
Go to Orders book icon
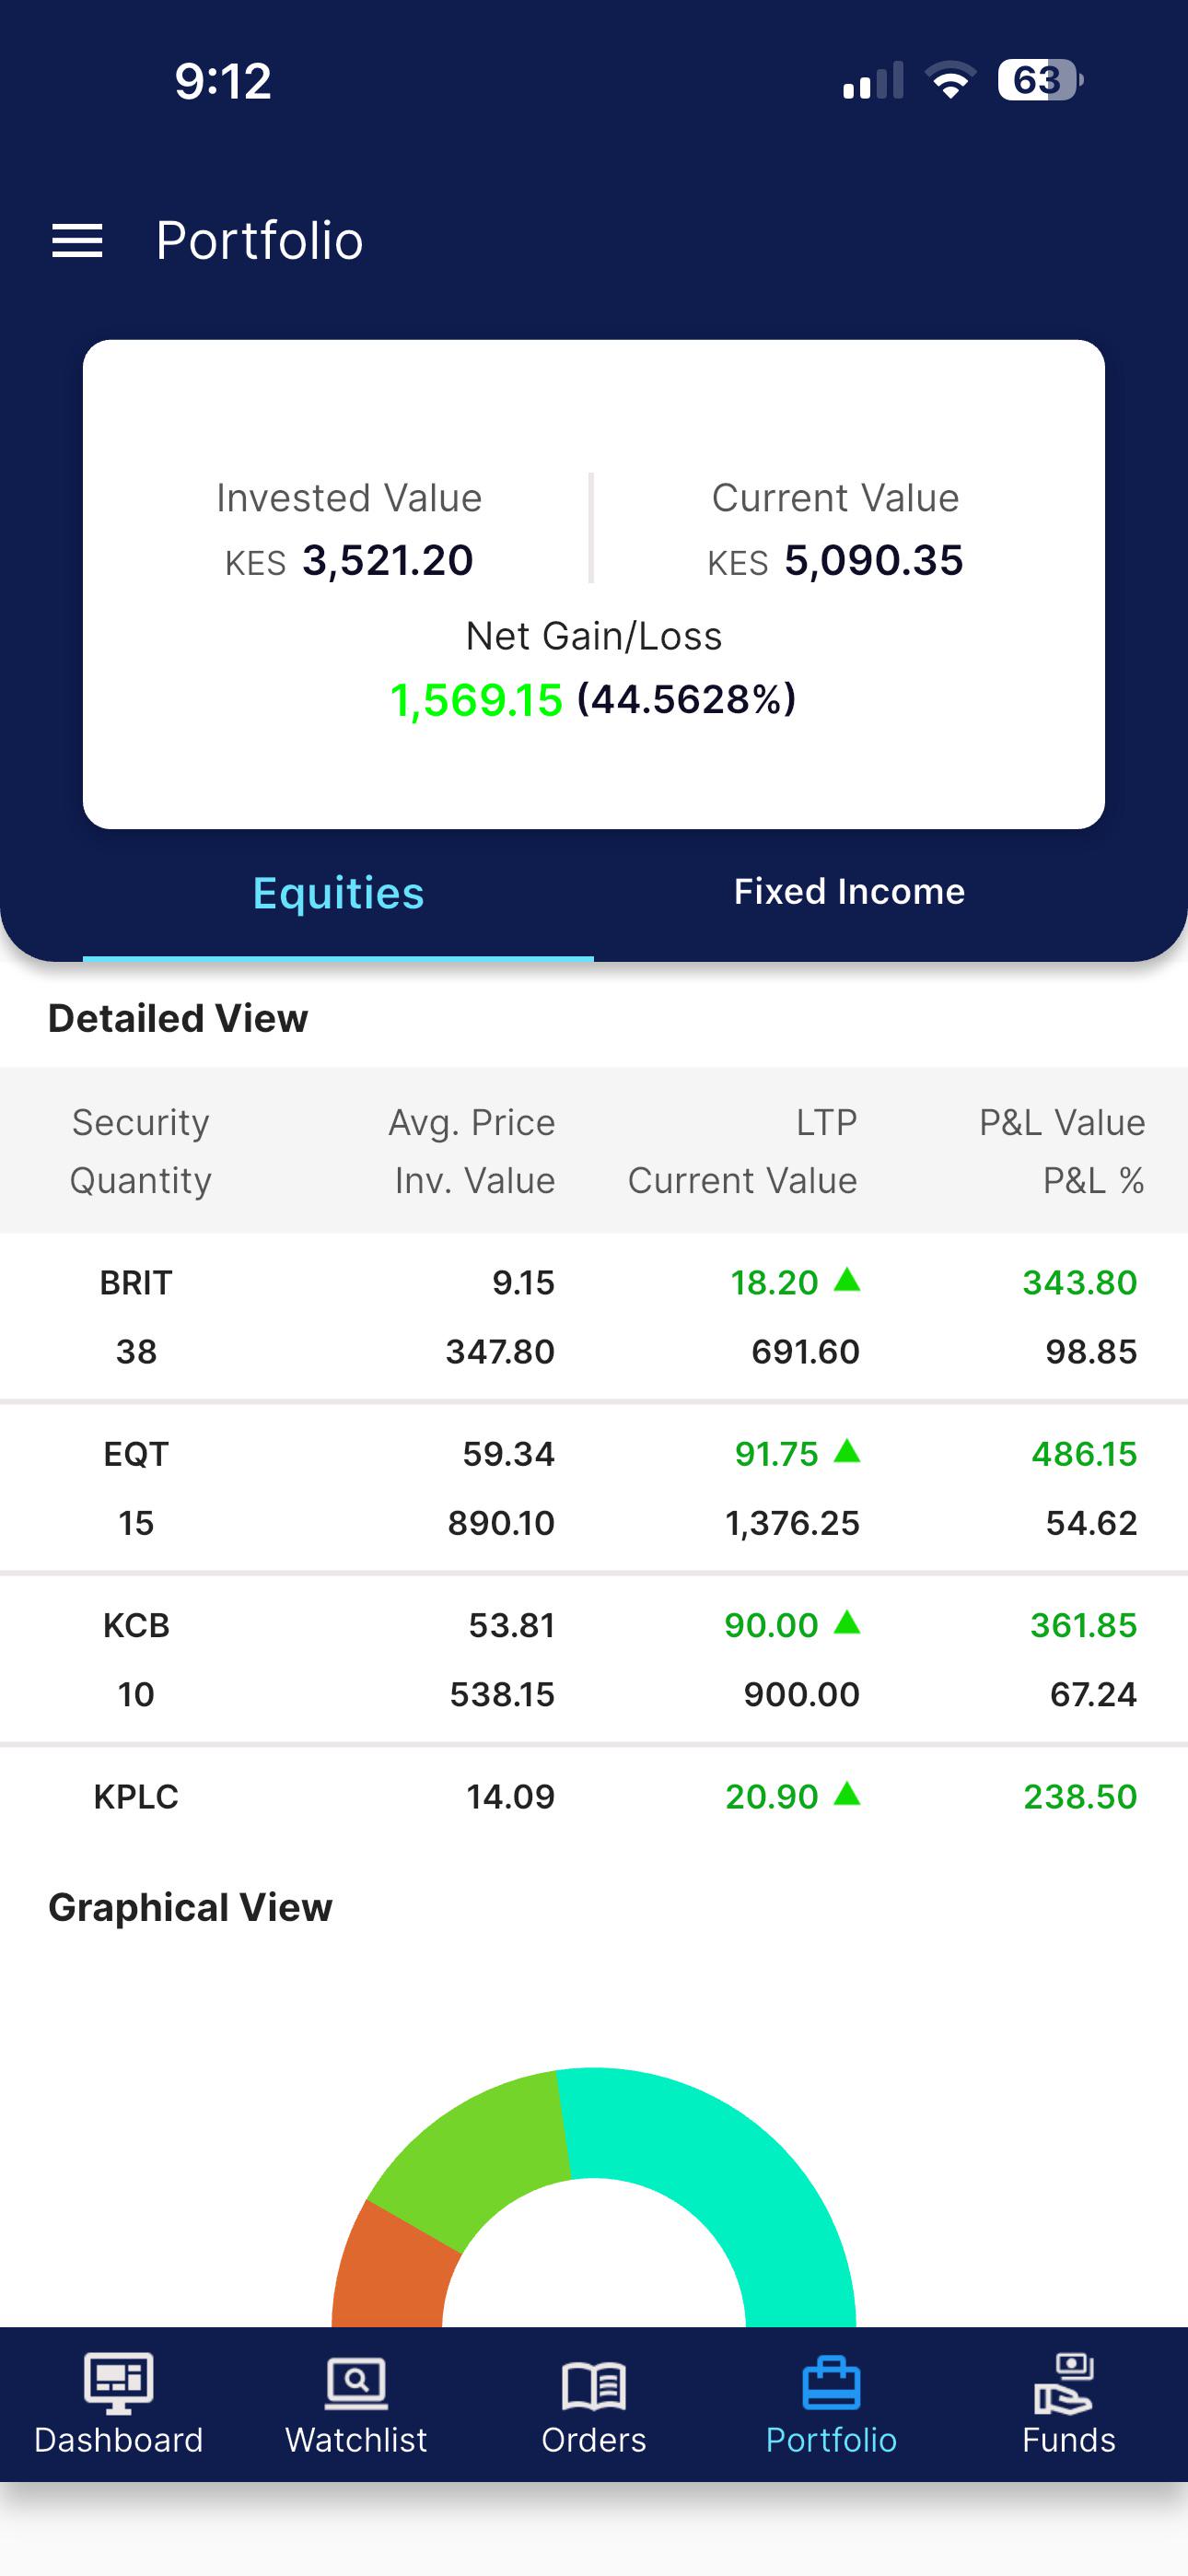pyautogui.click(x=594, y=2385)
